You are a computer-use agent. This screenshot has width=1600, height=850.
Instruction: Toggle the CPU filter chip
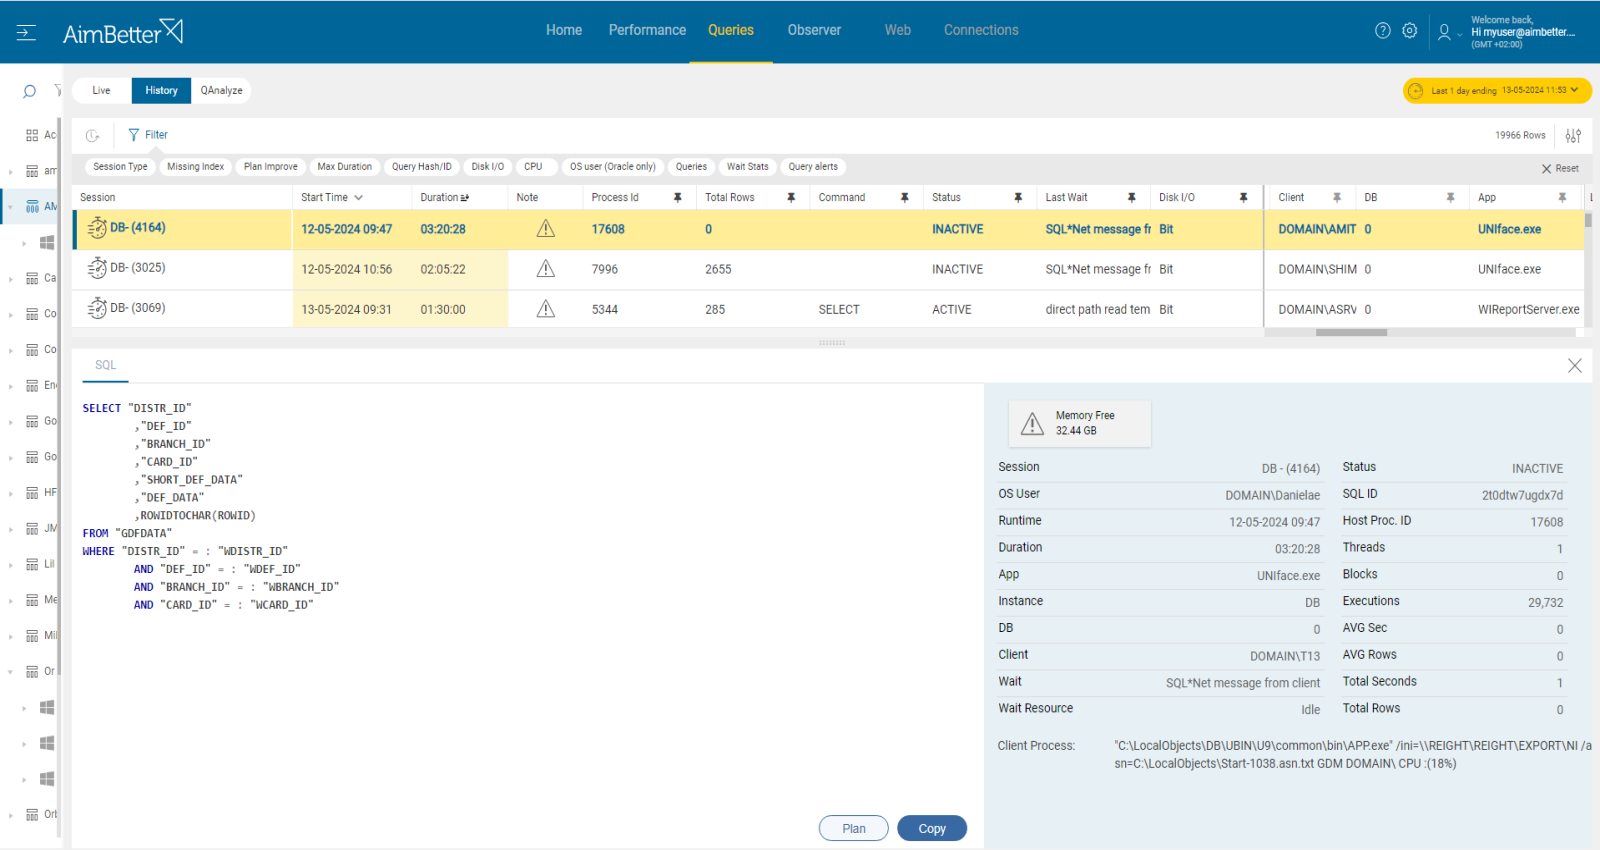[534, 167]
